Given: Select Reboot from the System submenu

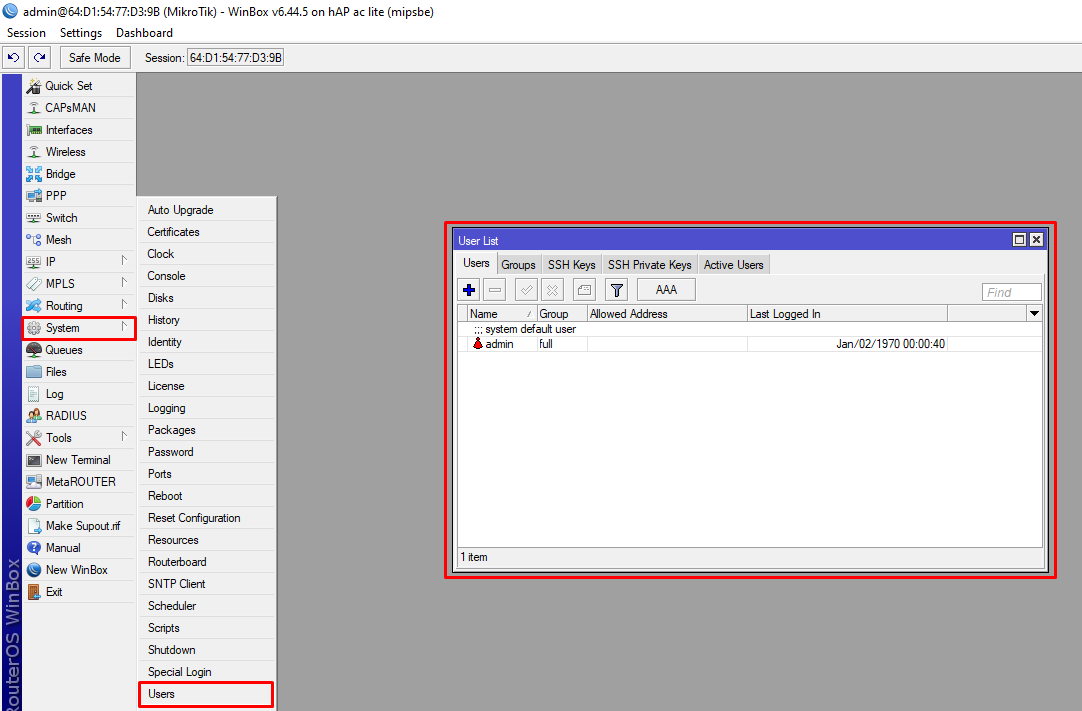Looking at the screenshot, I should (165, 496).
